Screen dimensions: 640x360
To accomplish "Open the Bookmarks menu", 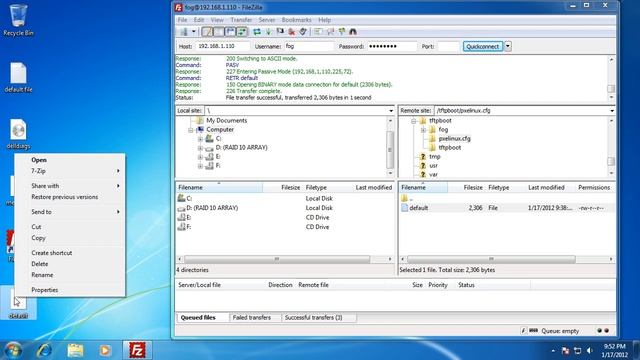I will point(296,20).
